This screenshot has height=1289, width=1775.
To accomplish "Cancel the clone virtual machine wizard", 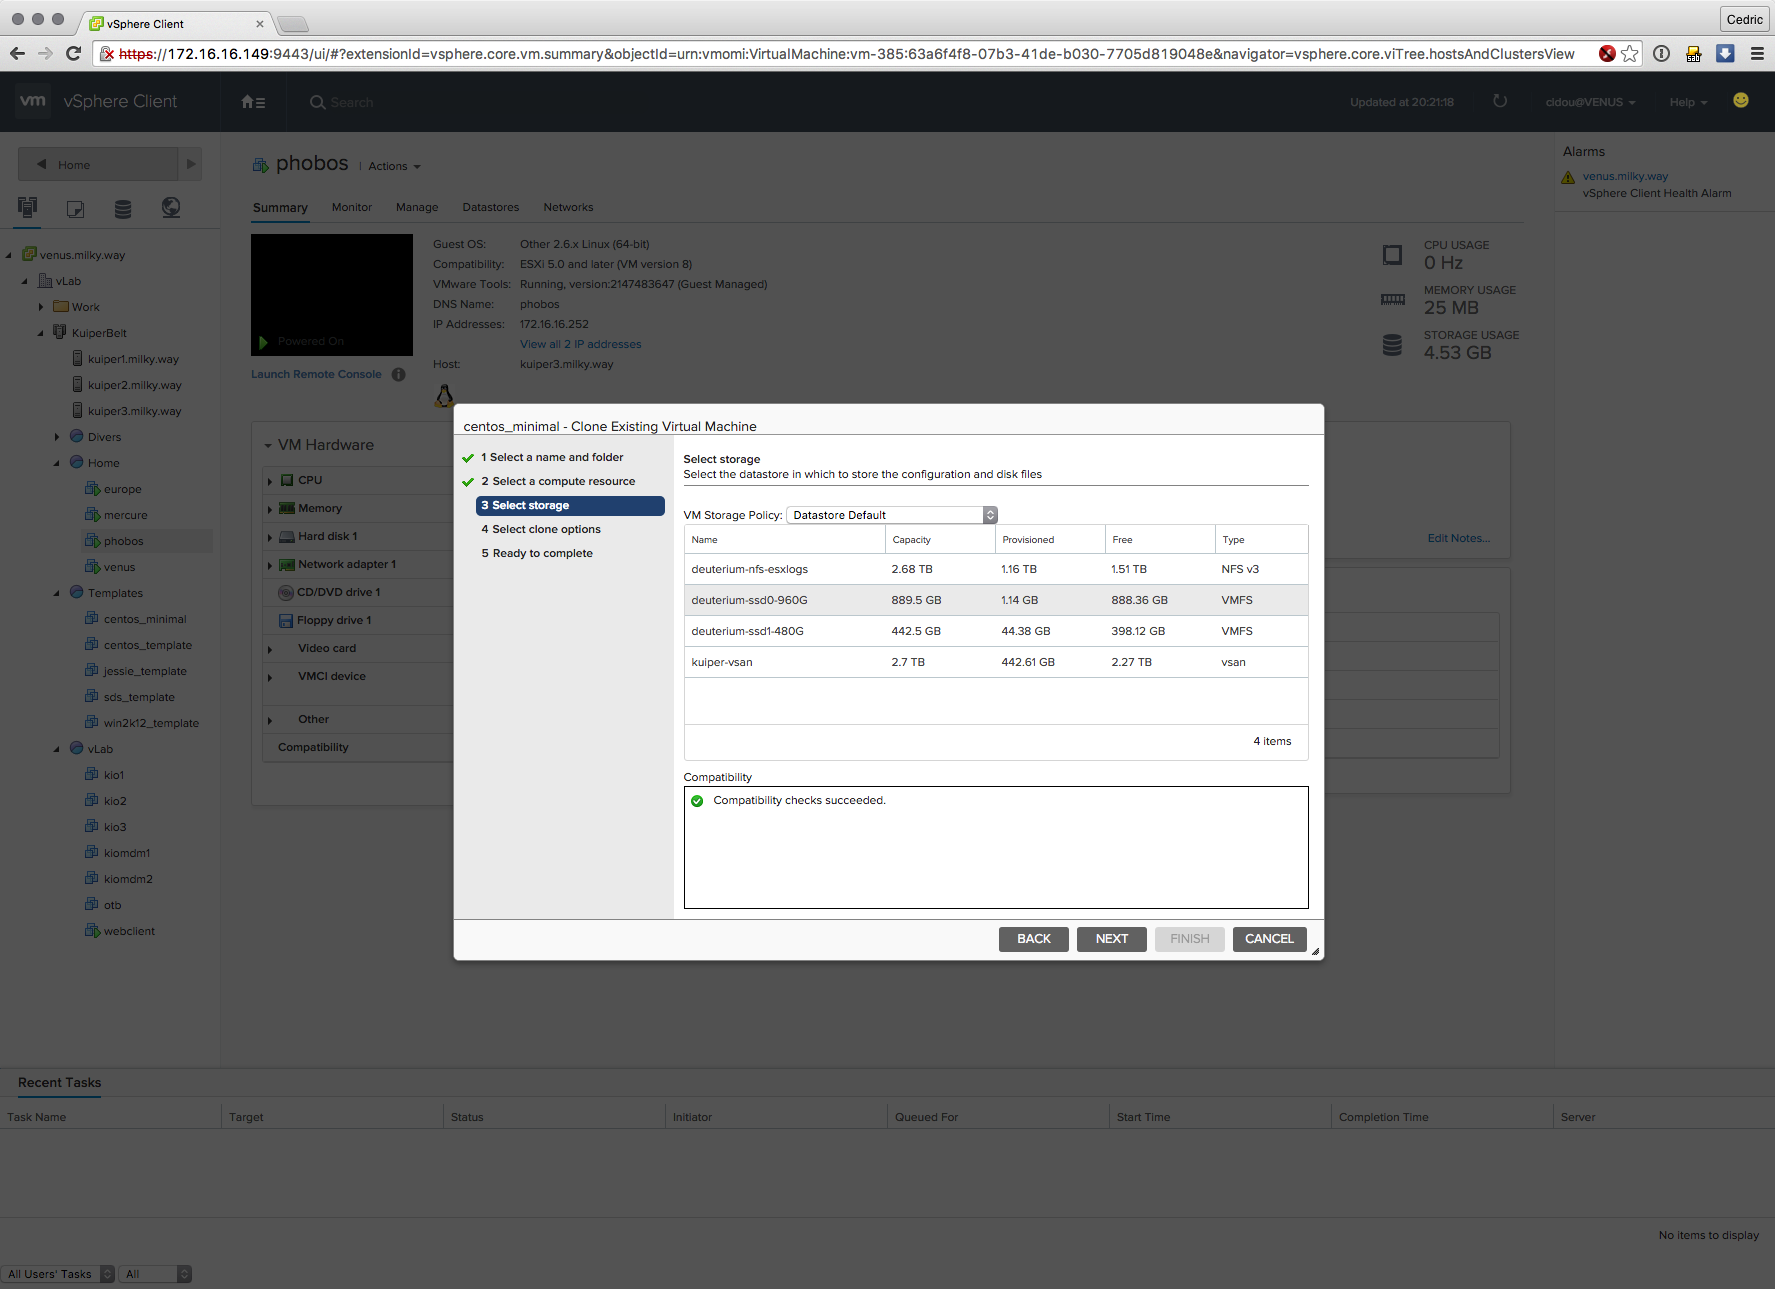I will point(1268,939).
